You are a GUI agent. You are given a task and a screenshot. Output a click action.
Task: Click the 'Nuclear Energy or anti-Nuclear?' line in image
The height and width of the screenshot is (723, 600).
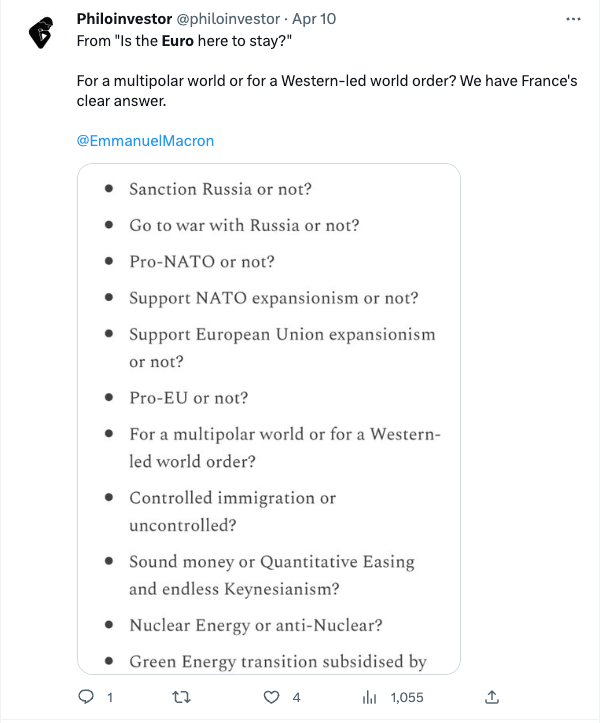[x=256, y=626]
